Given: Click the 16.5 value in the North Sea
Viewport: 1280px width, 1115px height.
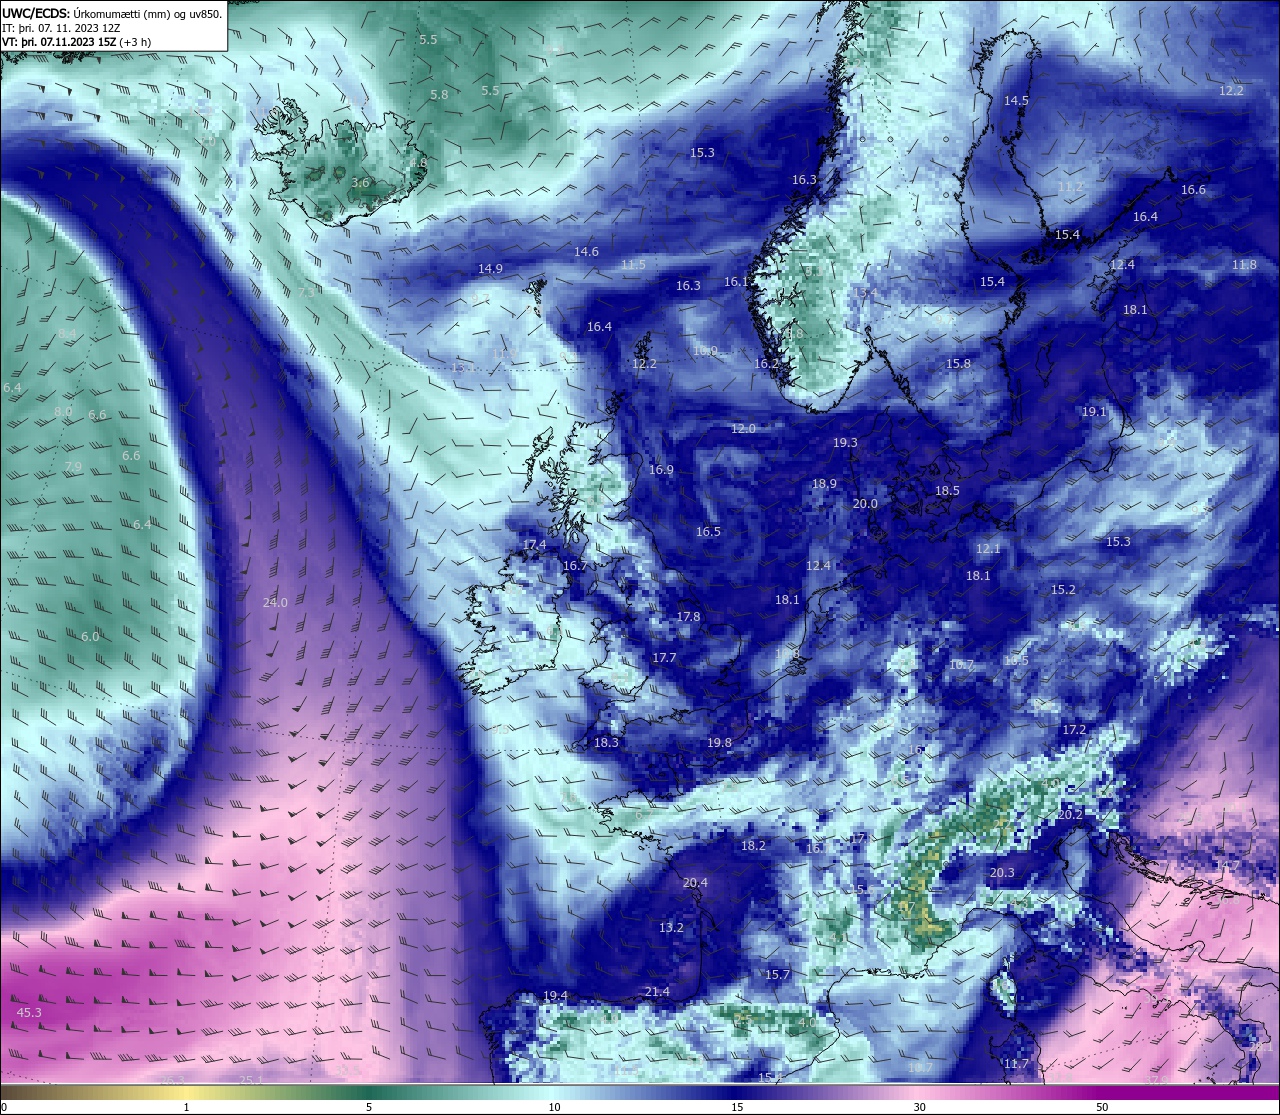Looking at the screenshot, I should 708,531.
